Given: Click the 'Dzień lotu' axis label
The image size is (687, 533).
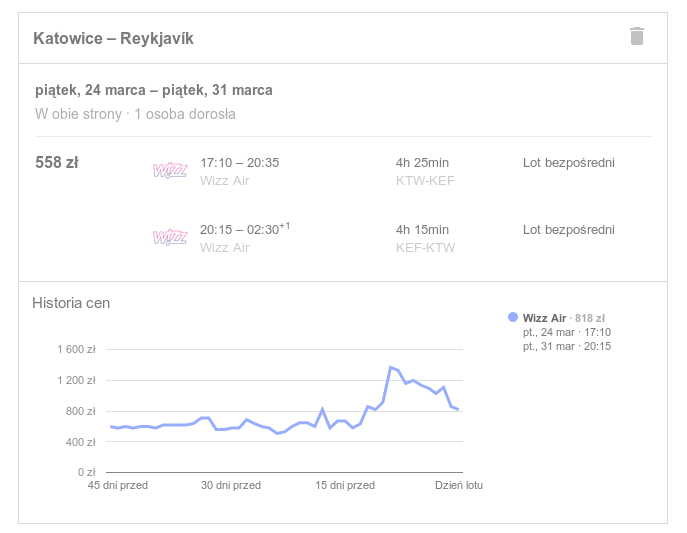Looking at the screenshot, I should 459,485.
